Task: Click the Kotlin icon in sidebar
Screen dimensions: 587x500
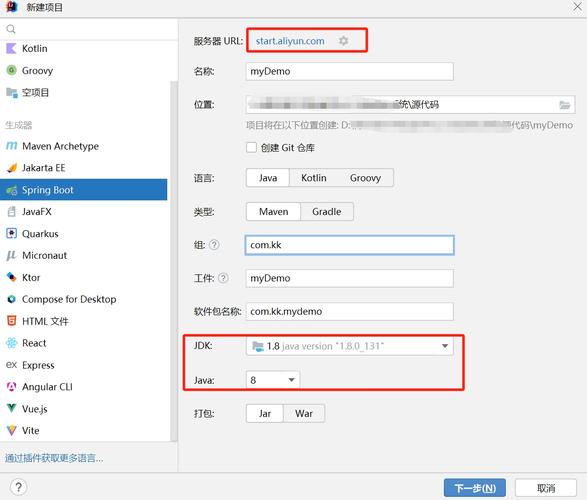Action: 12,48
